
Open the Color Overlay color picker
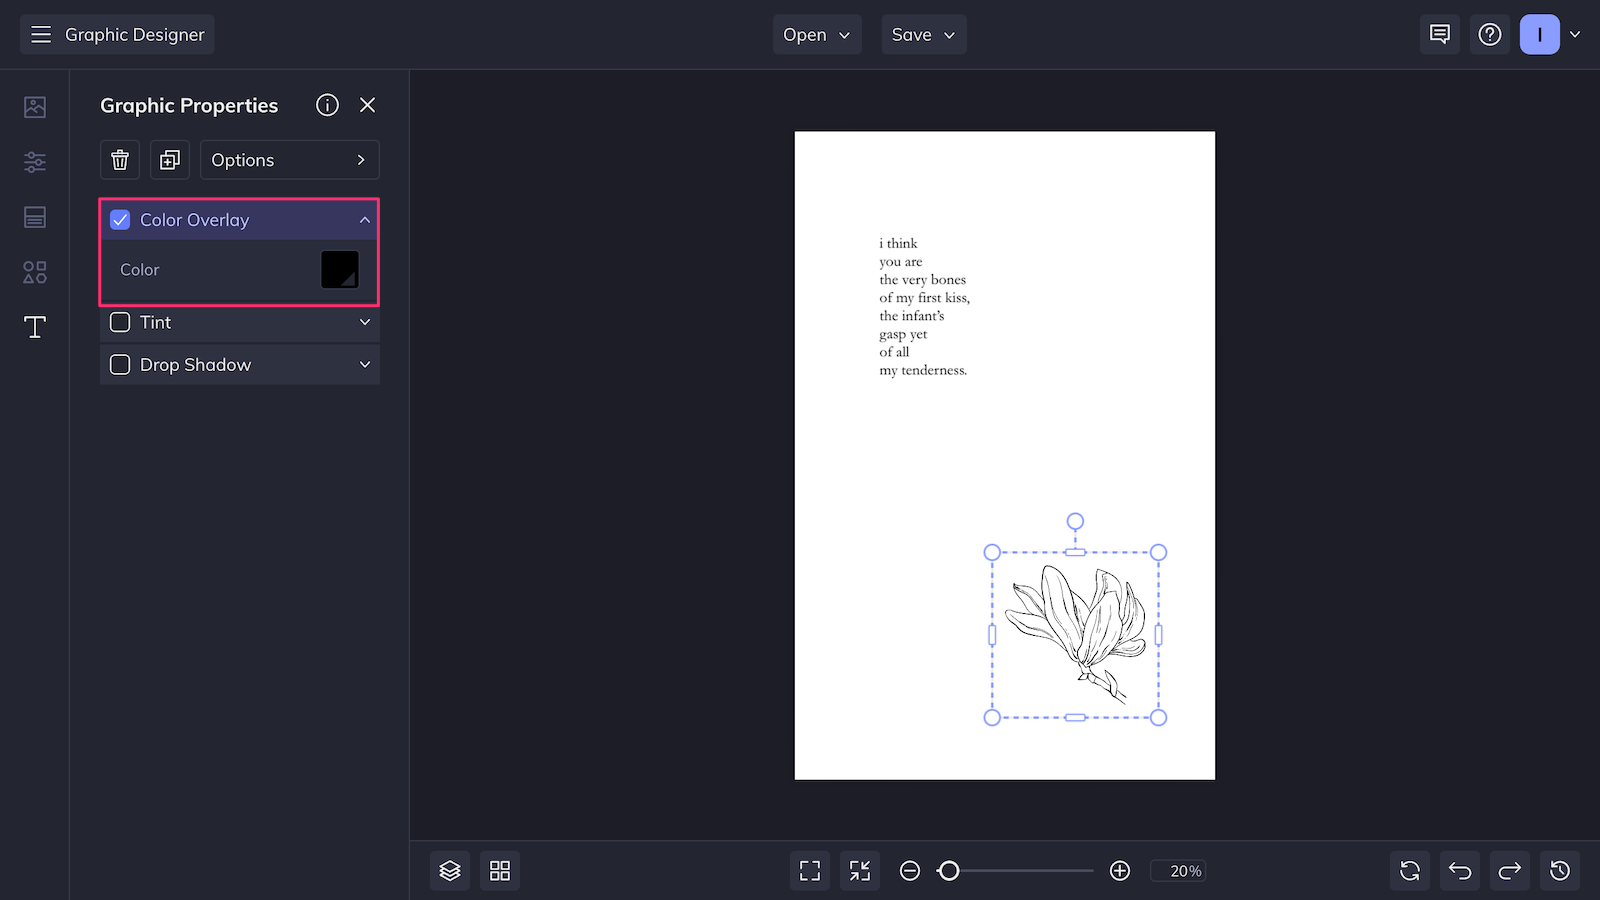[x=340, y=269]
